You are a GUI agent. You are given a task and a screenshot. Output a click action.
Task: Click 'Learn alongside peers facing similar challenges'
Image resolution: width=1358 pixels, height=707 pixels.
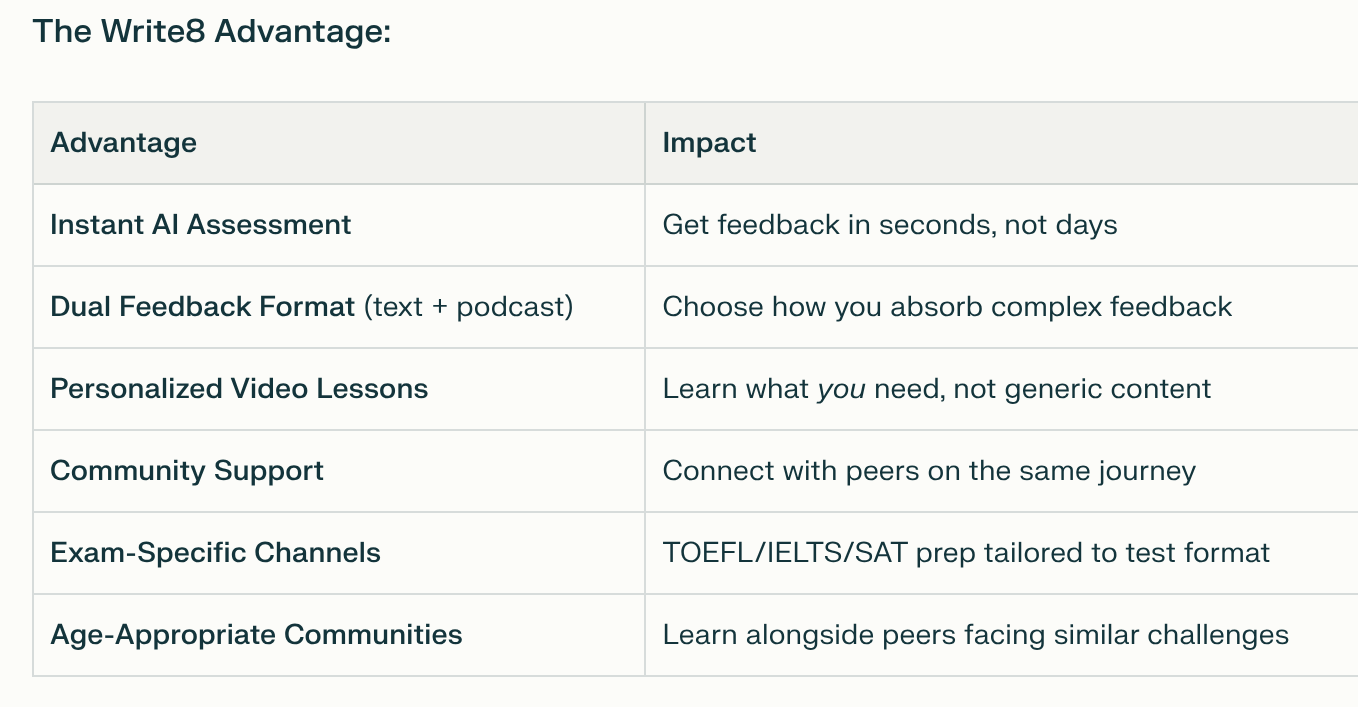(x=975, y=634)
